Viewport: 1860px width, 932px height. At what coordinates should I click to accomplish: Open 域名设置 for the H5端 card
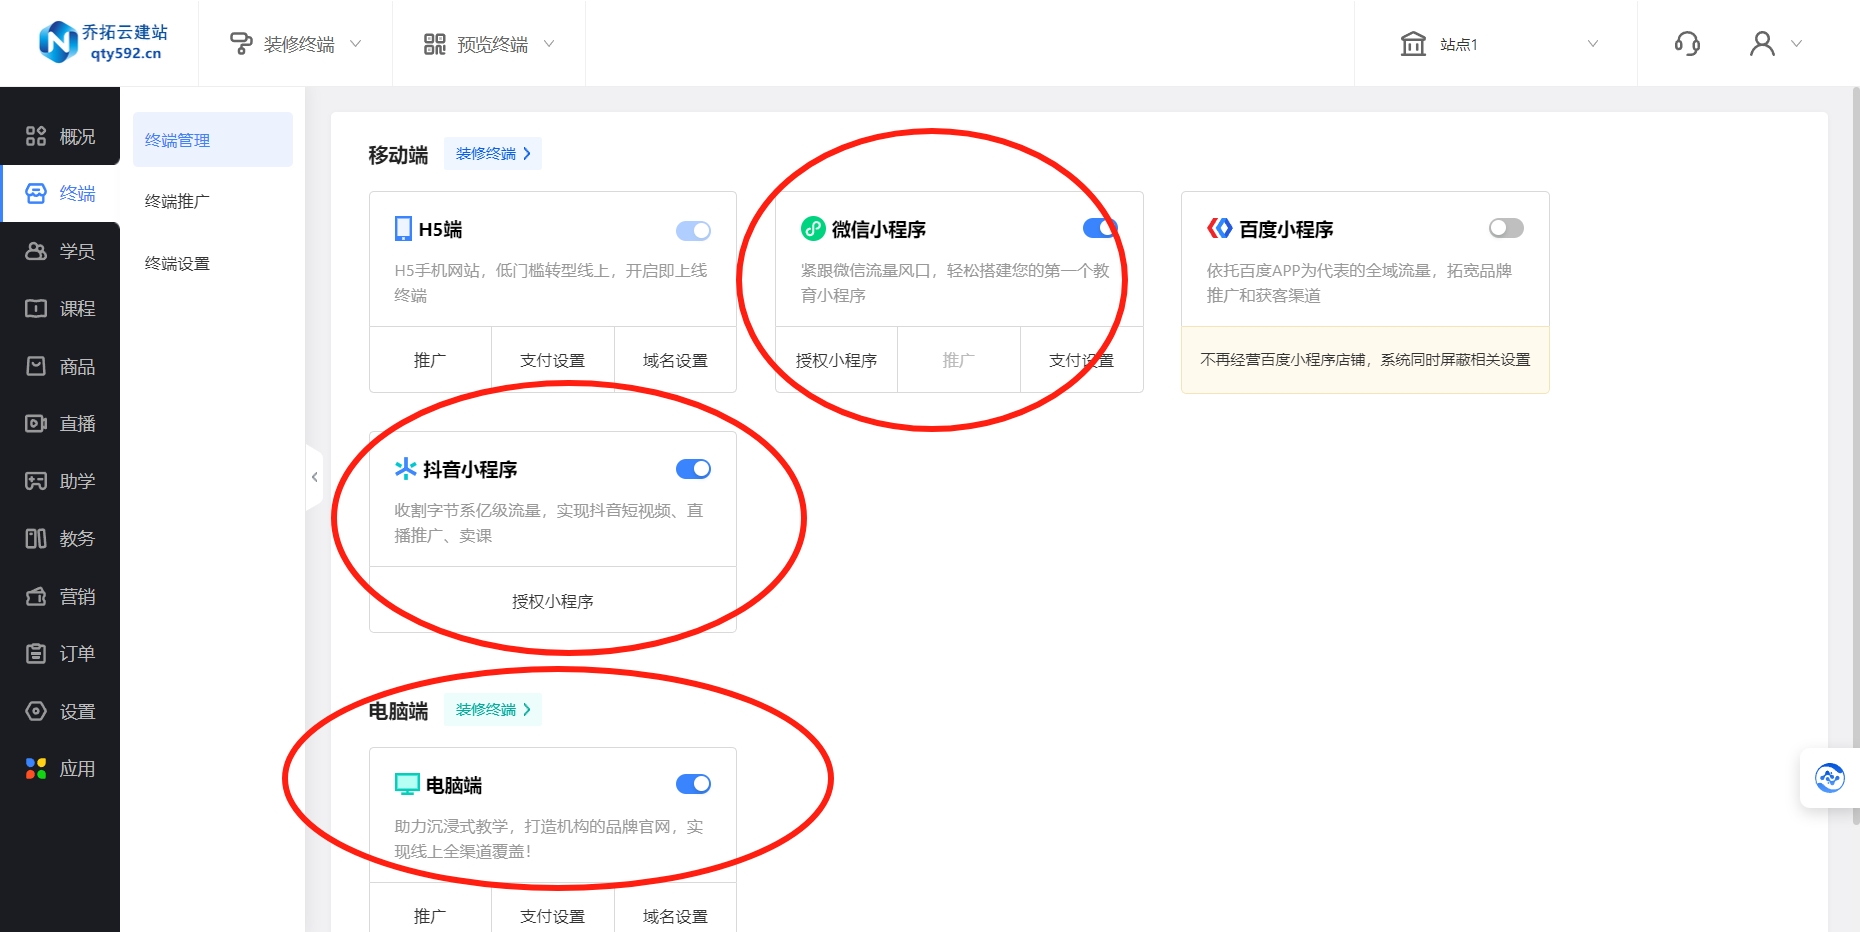675,360
